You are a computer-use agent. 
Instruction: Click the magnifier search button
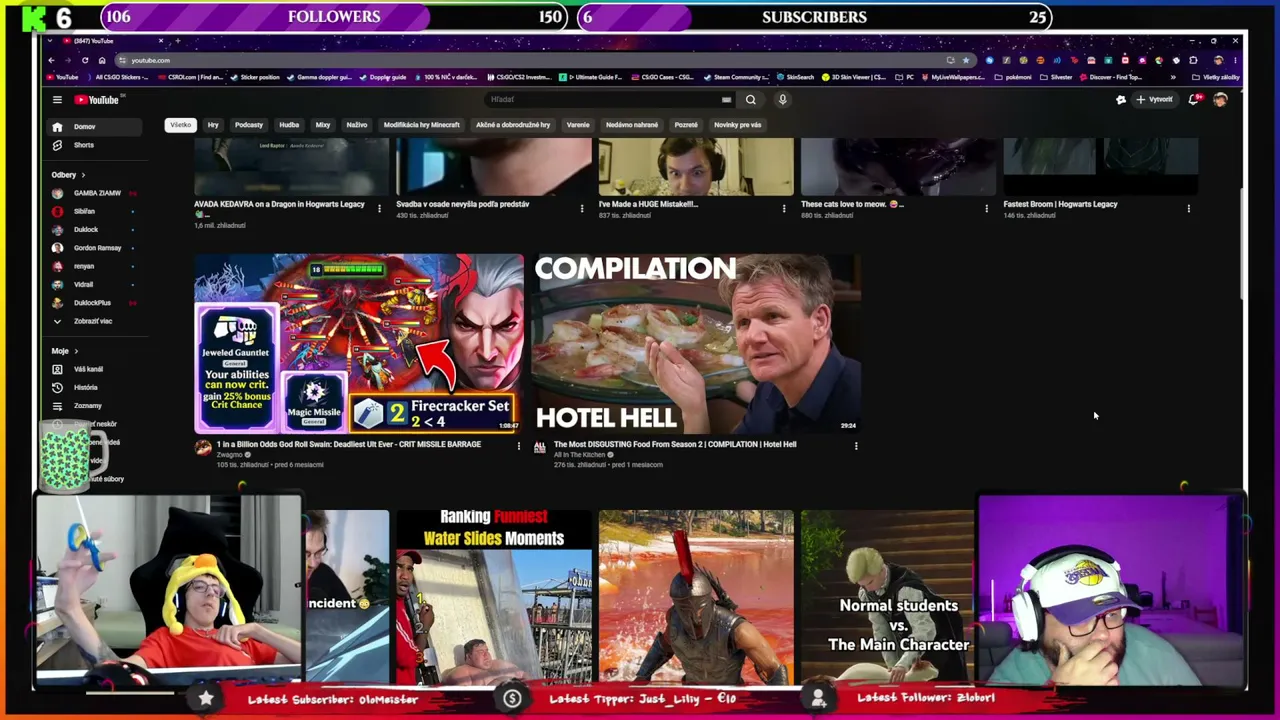click(751, 100)
